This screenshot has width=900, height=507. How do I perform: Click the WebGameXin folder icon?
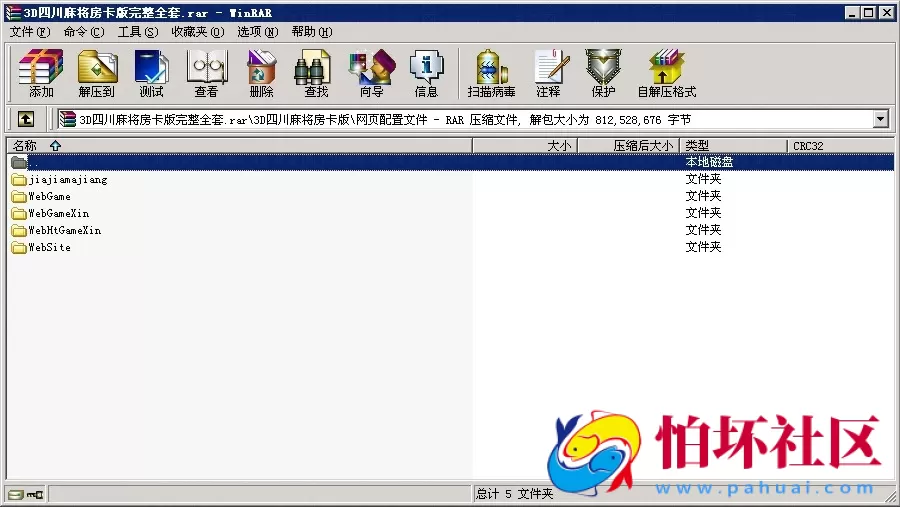coord(19,214)
